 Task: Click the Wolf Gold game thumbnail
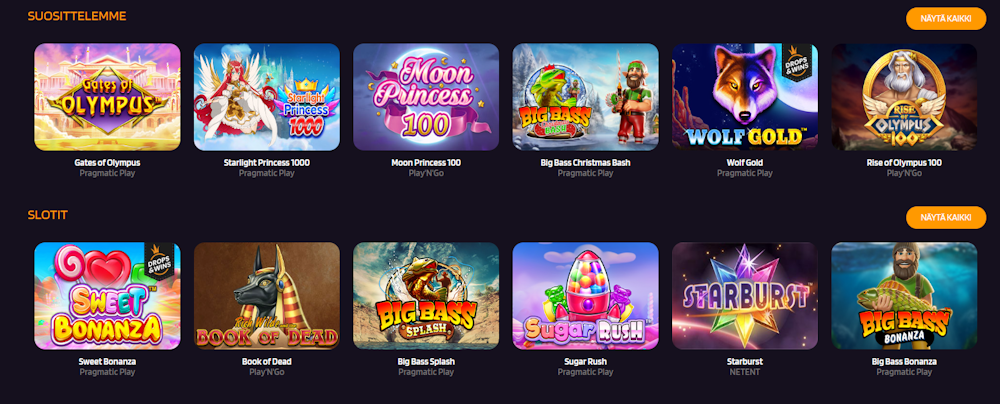point(745,97)
